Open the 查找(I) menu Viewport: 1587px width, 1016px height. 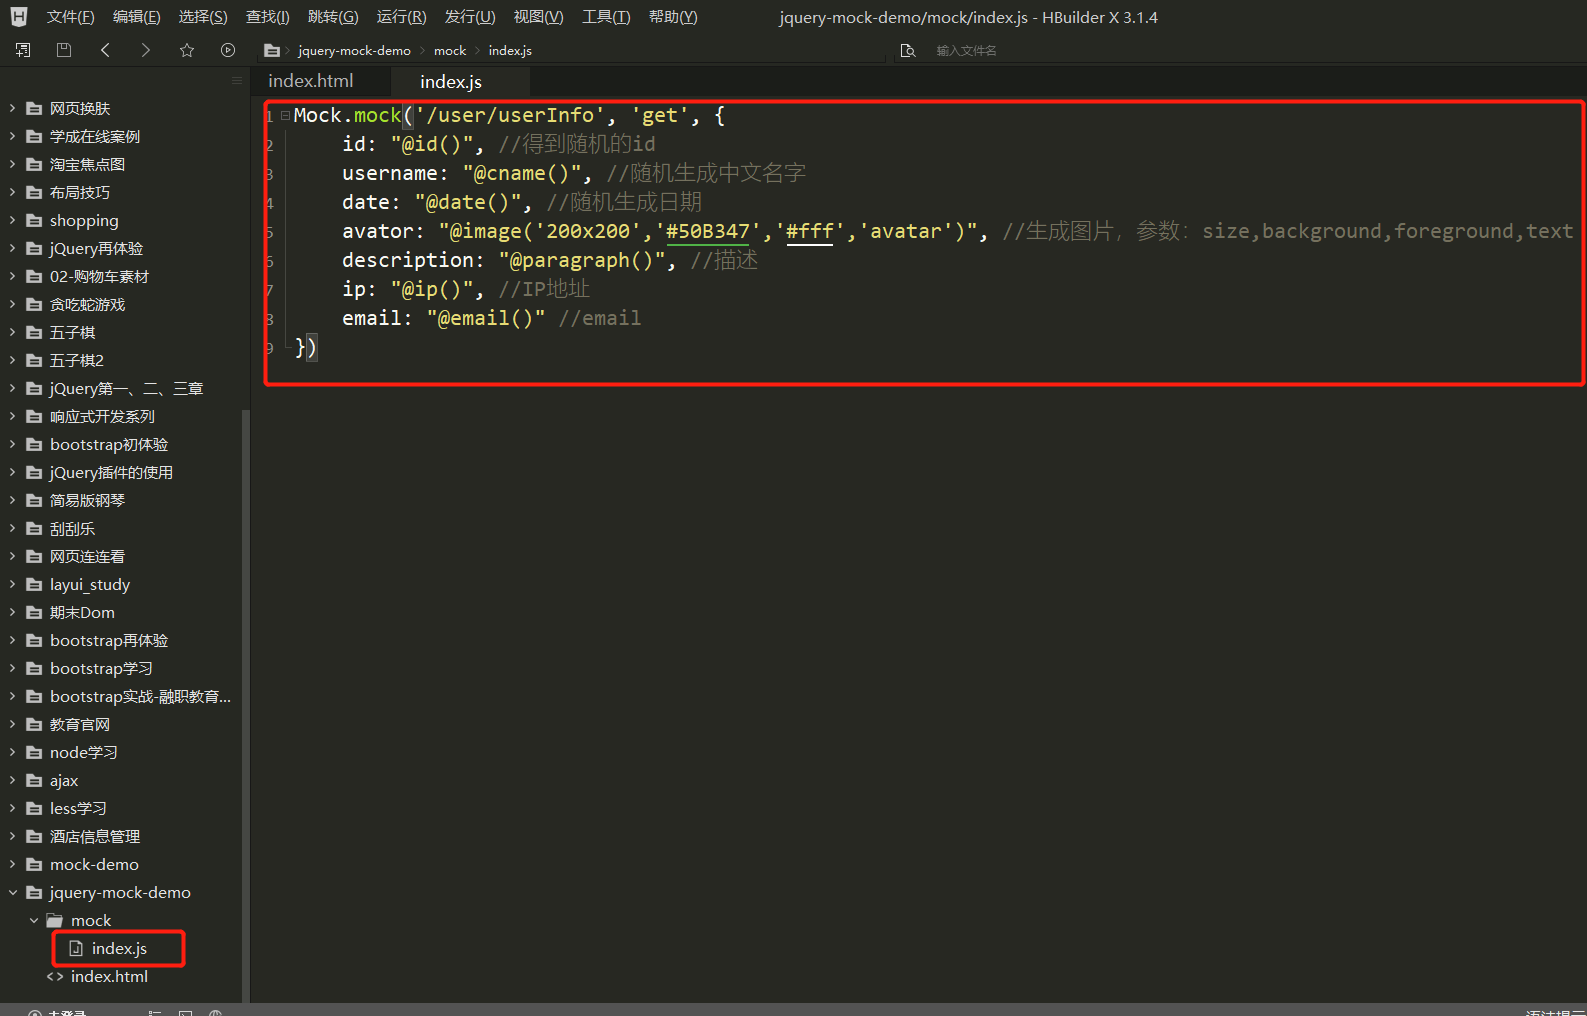(x=268, y=17)
